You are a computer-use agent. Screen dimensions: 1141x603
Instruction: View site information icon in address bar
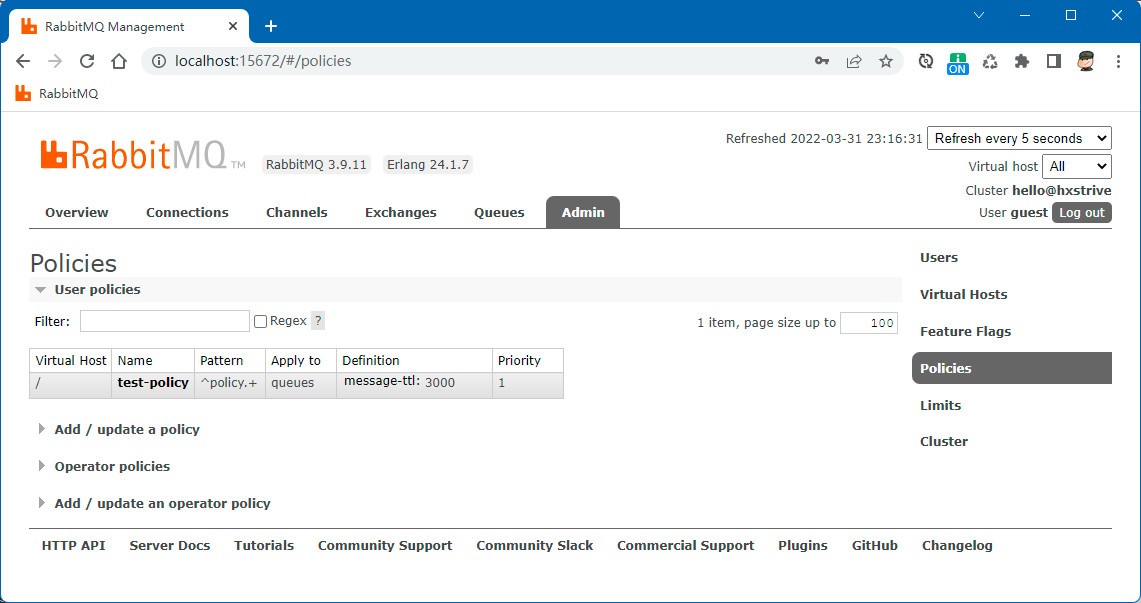click(158, 61)
